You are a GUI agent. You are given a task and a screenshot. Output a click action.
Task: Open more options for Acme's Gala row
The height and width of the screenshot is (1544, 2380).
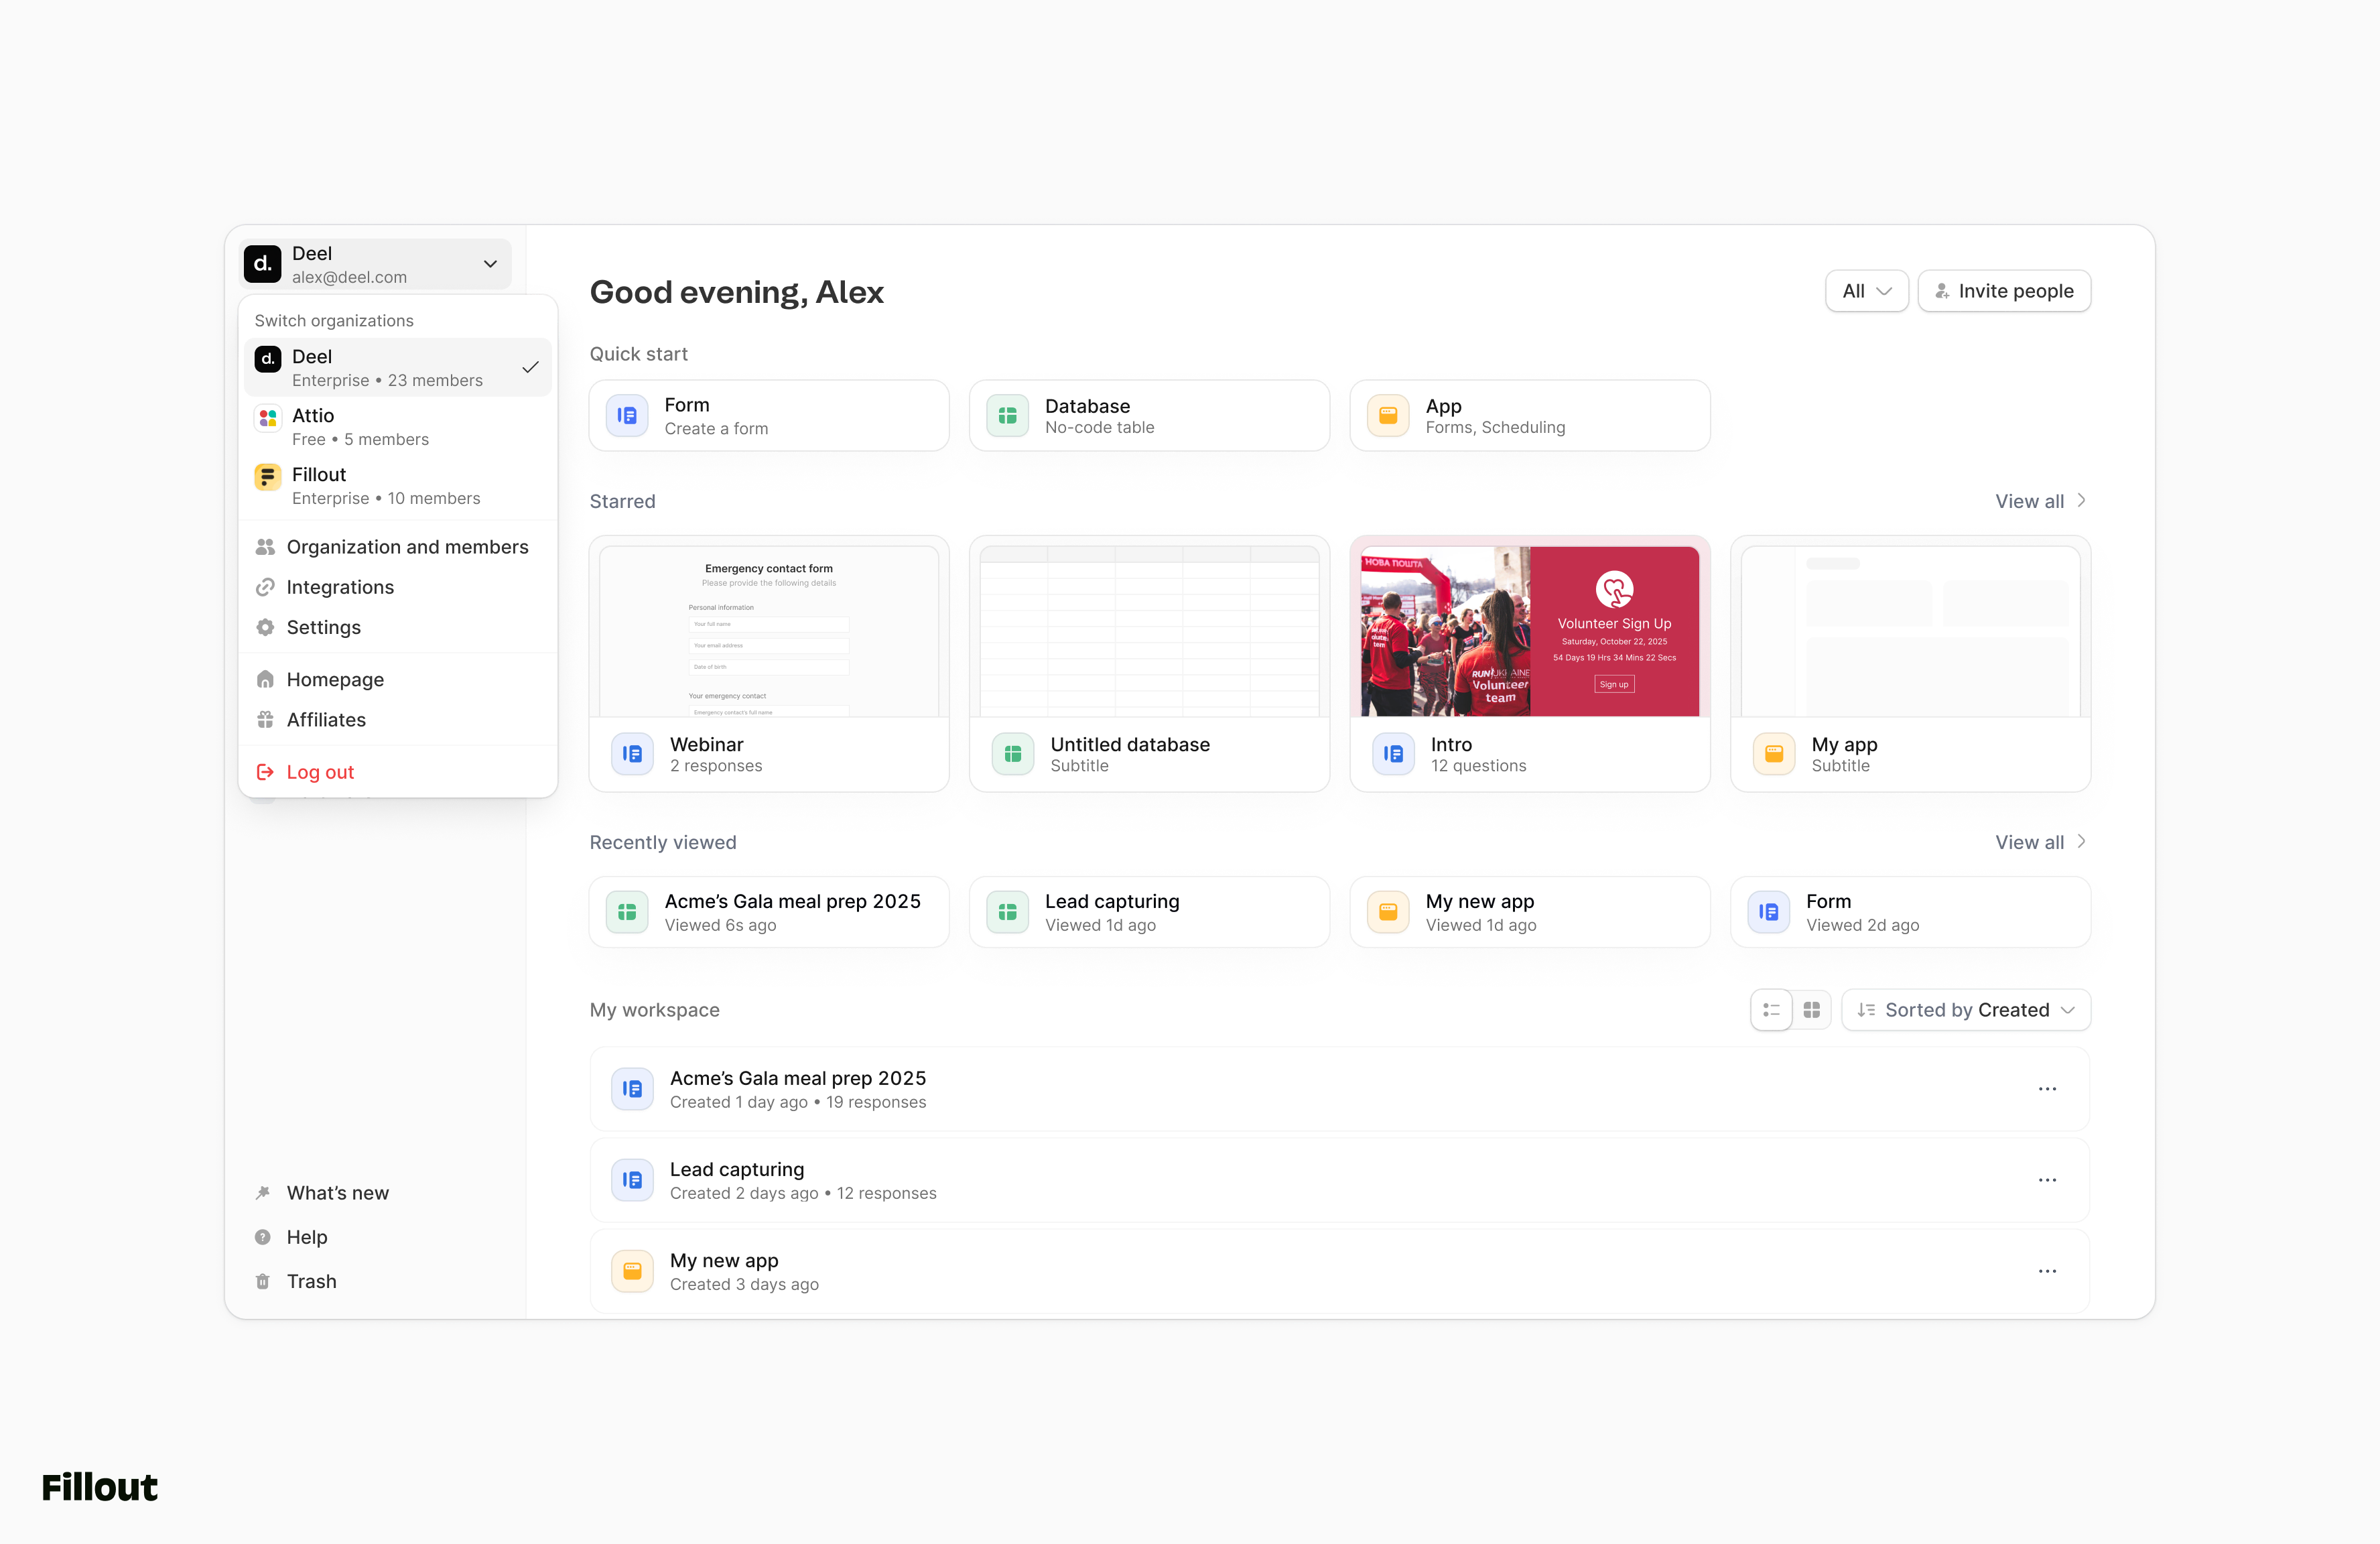(x=2047, y=1089)
